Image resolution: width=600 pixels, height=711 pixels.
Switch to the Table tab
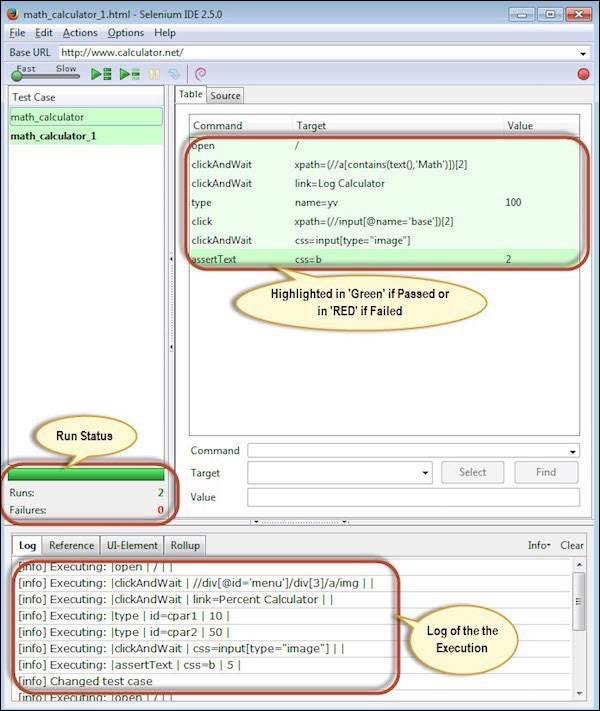point(190,94)
